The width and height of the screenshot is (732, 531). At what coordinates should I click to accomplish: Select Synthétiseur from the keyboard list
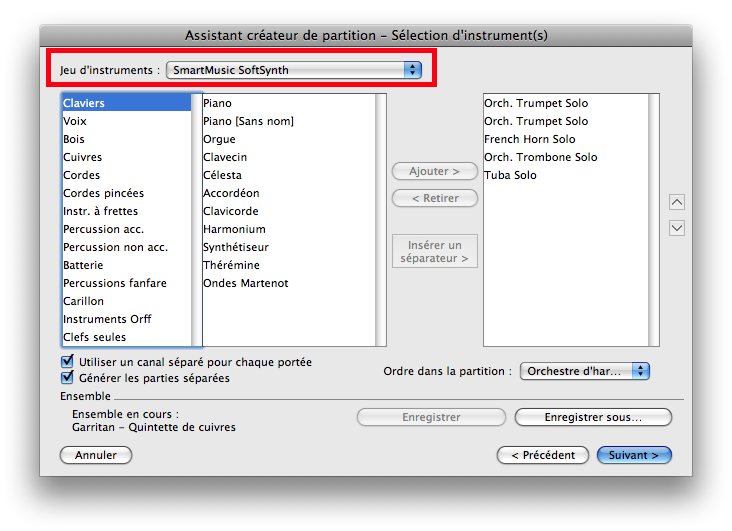[x=235, y=247]
